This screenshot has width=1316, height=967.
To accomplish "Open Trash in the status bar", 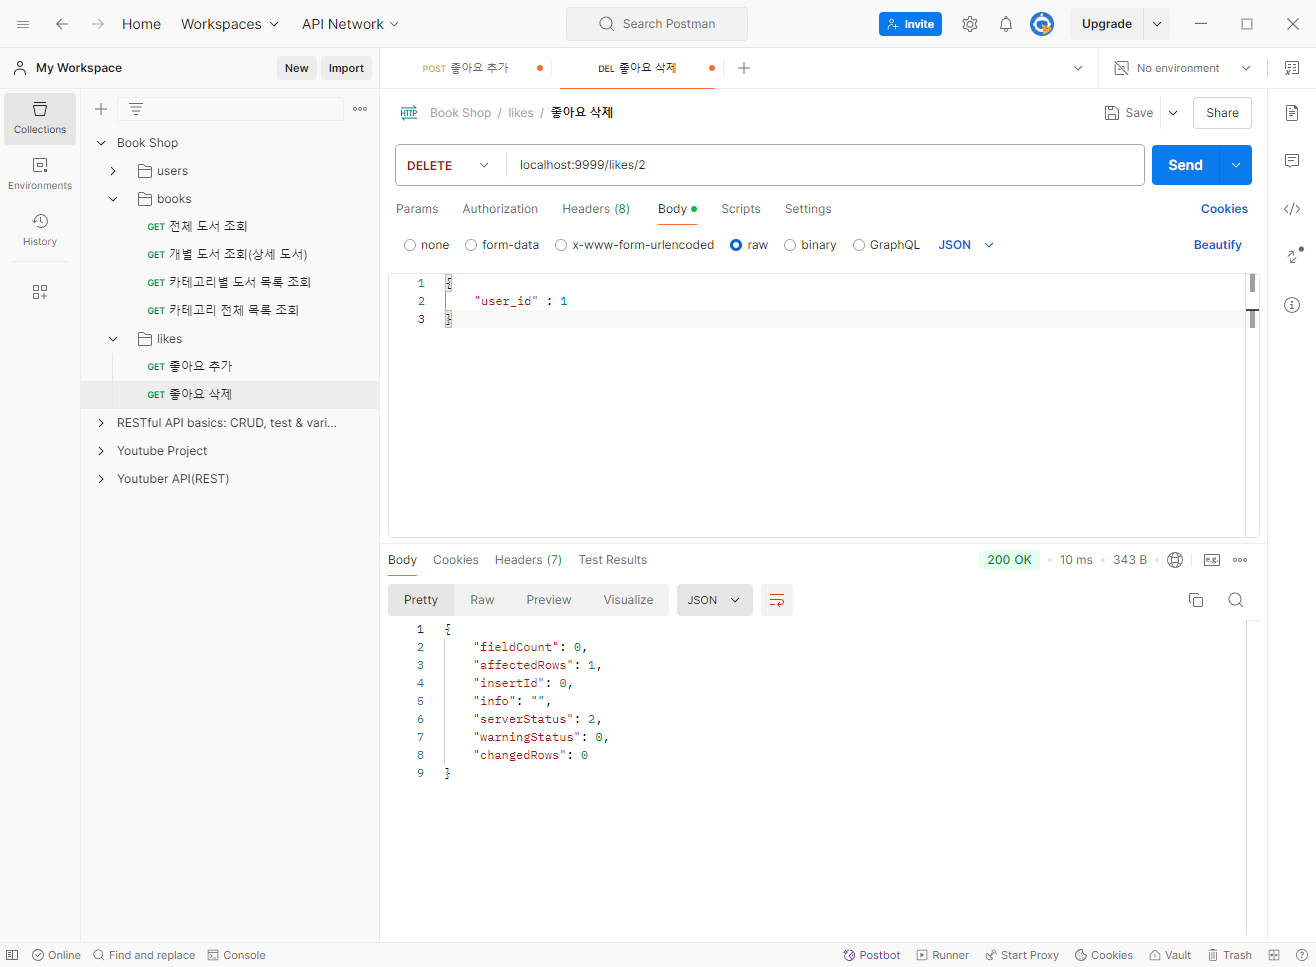I will 1230,955.
